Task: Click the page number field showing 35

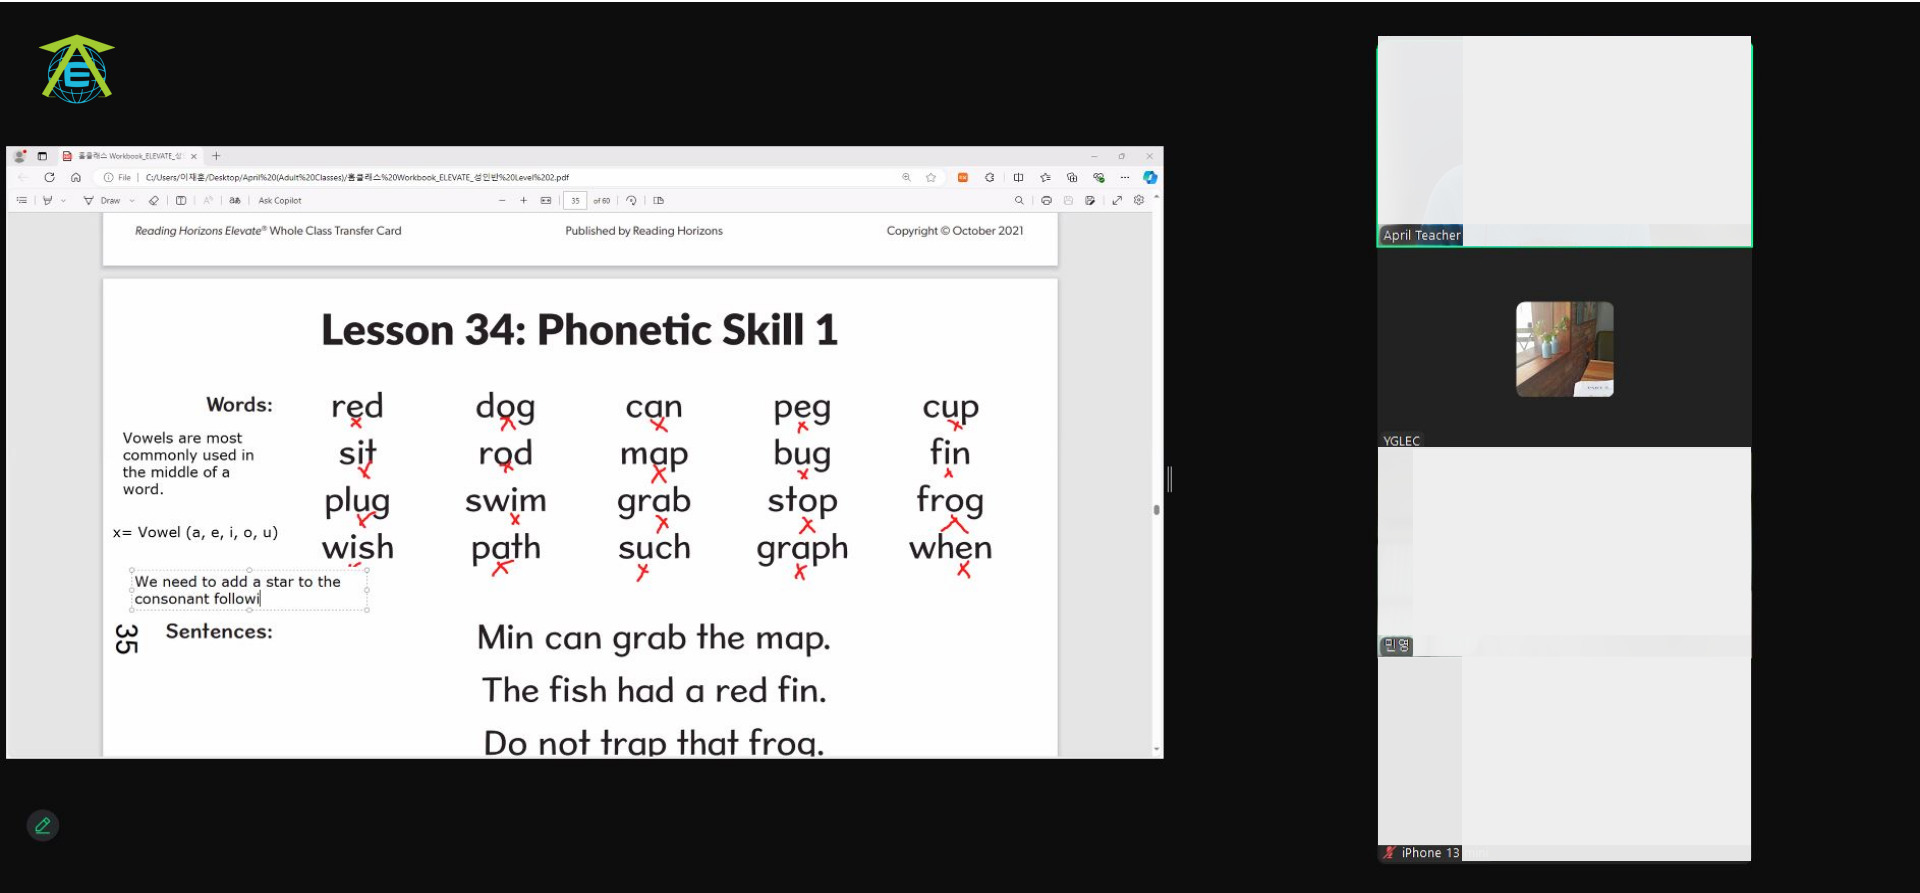Action: [575, 200]
